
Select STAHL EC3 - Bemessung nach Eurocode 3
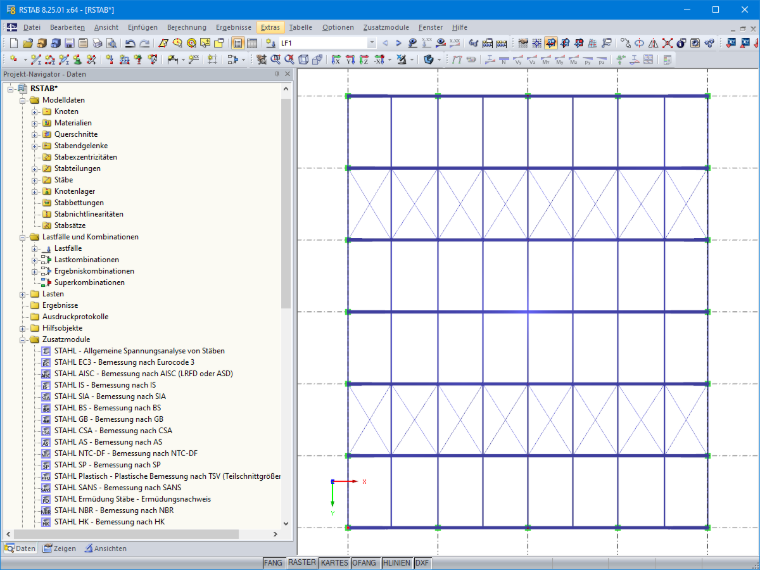[x=124, y=362]
